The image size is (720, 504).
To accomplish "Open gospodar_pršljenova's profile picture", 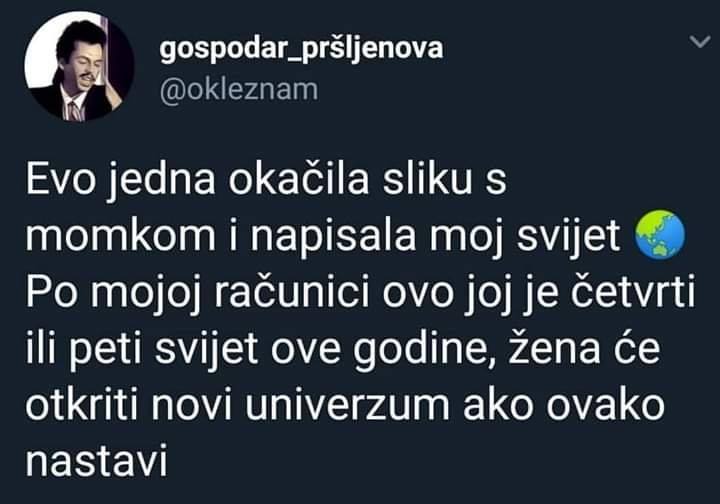I will pyautogui.click(x=79, y=67).
